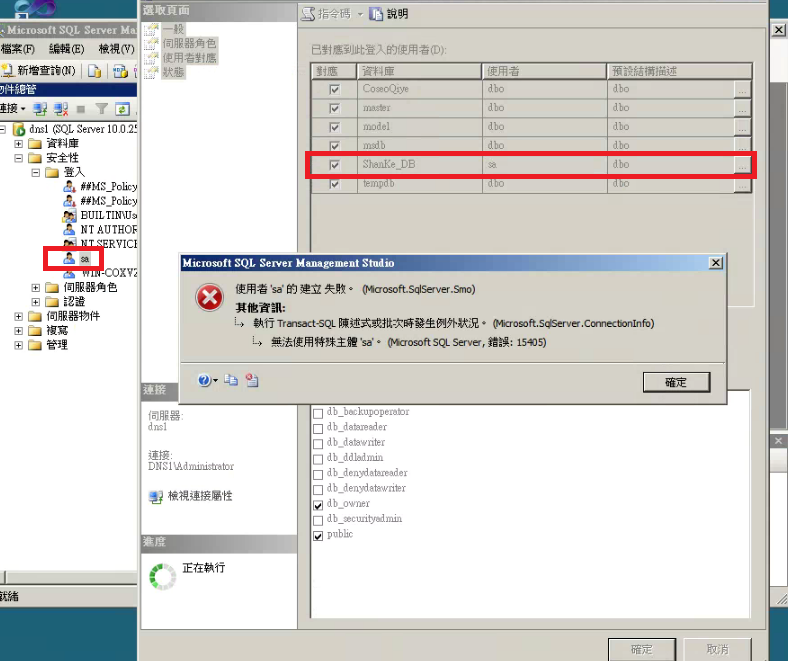The image size is (788, 661).
Task: Click 檢視連接屬性 link
Action: (200, 496)
